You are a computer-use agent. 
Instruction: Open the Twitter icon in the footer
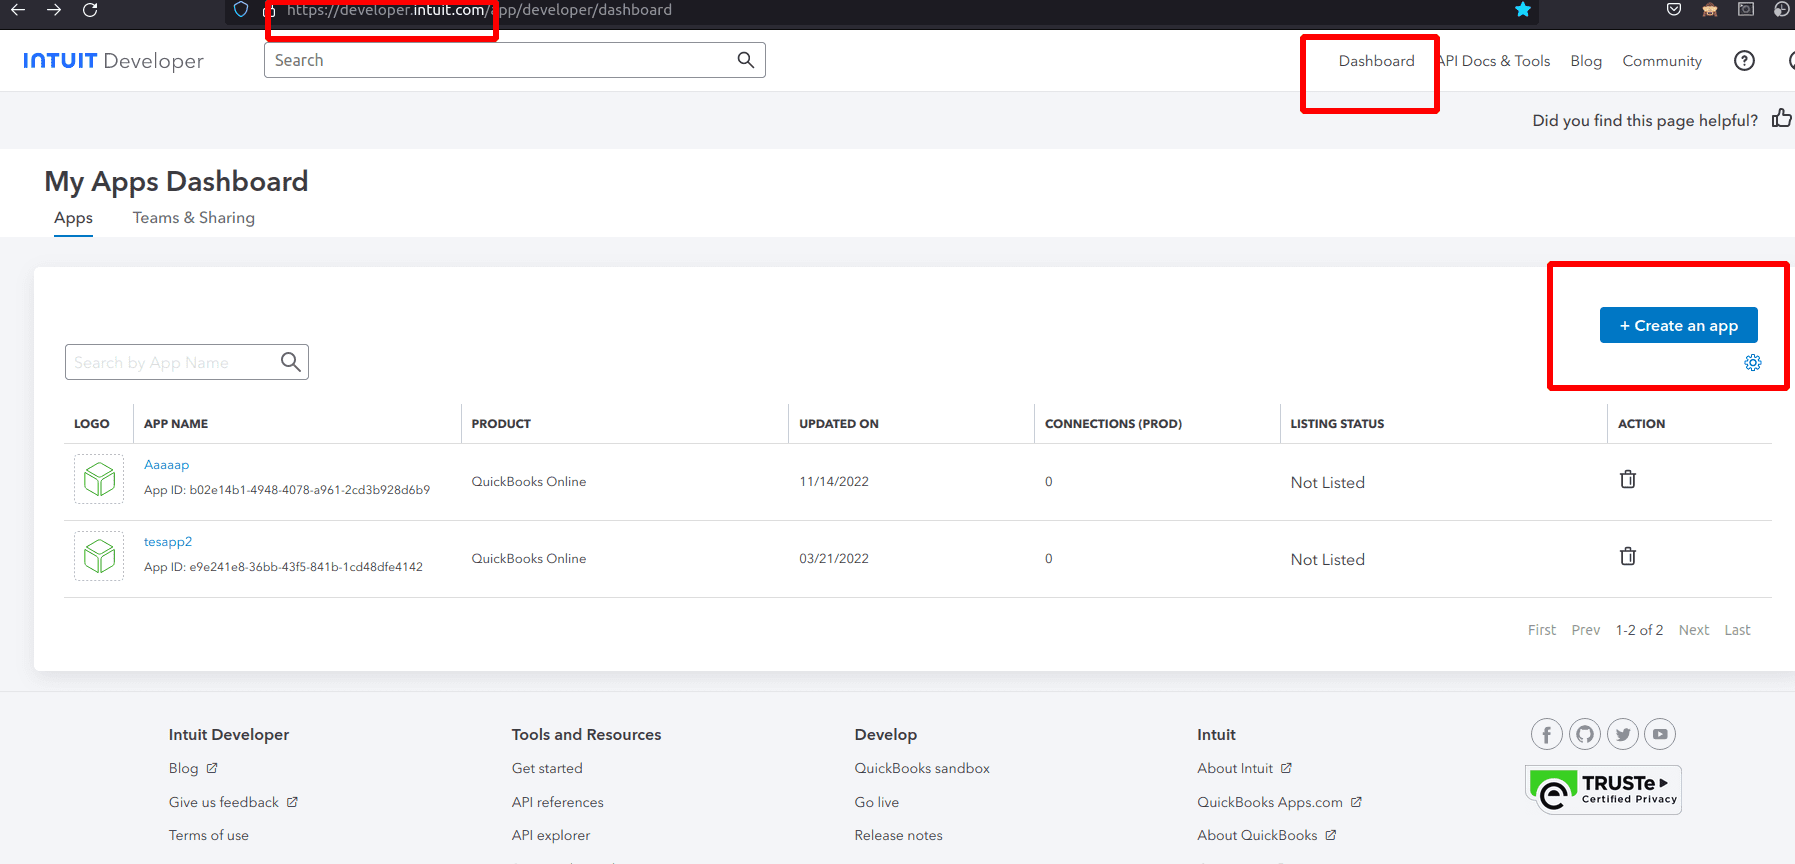pyautogui.click(x=1623, y=735)
